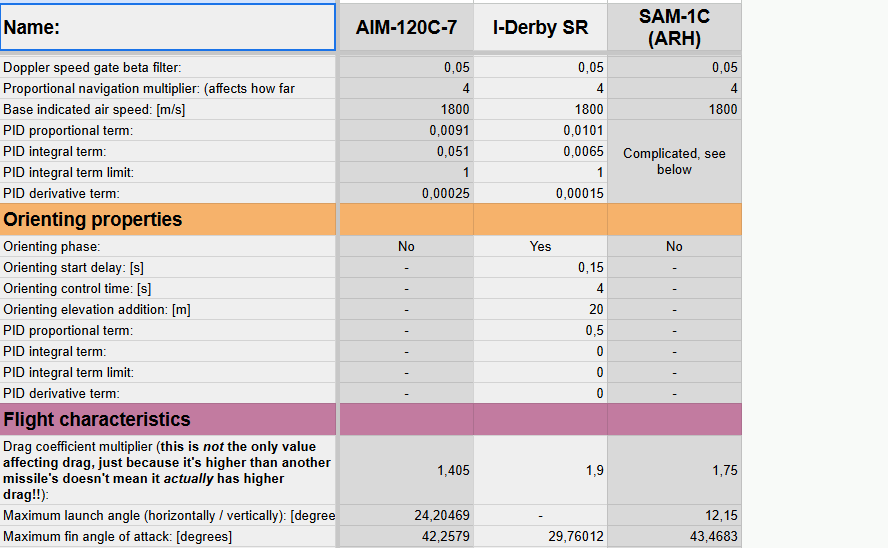The width and height of the screenshot is (888, 548).
Task: Click SAM-1C base air speed 1800
Action: click(674, 109)
